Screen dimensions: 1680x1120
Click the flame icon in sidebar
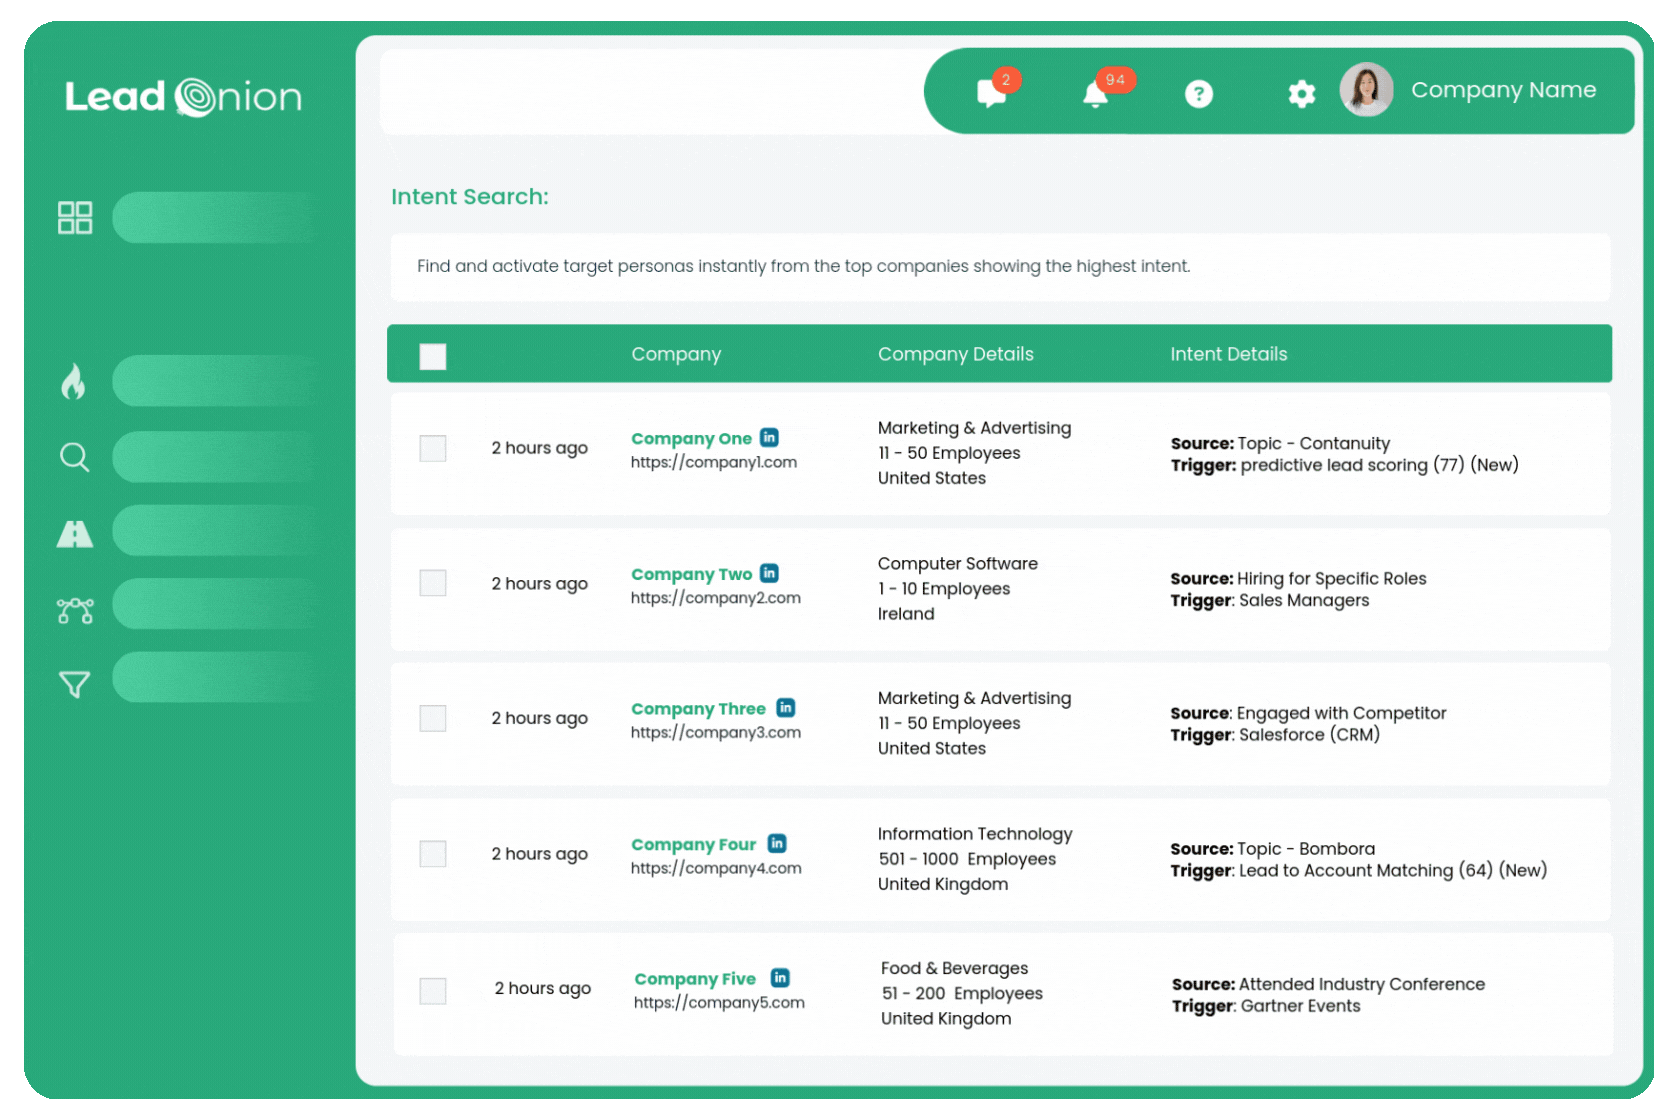[x=74, y=381]
